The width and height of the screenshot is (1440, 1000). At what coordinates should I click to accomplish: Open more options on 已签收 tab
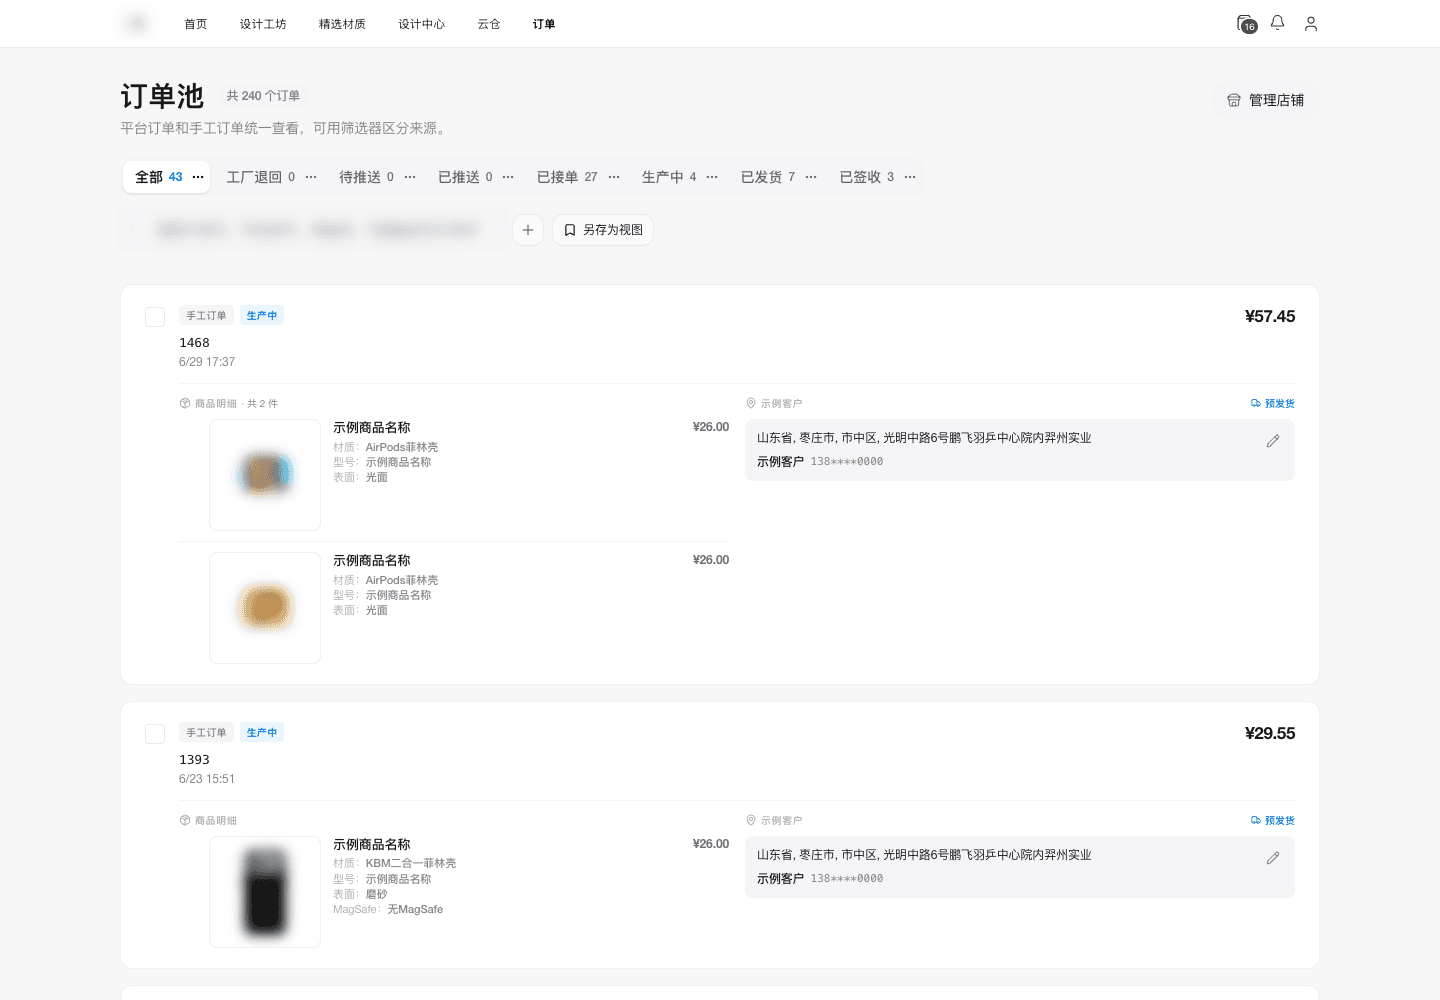[910, 177]
